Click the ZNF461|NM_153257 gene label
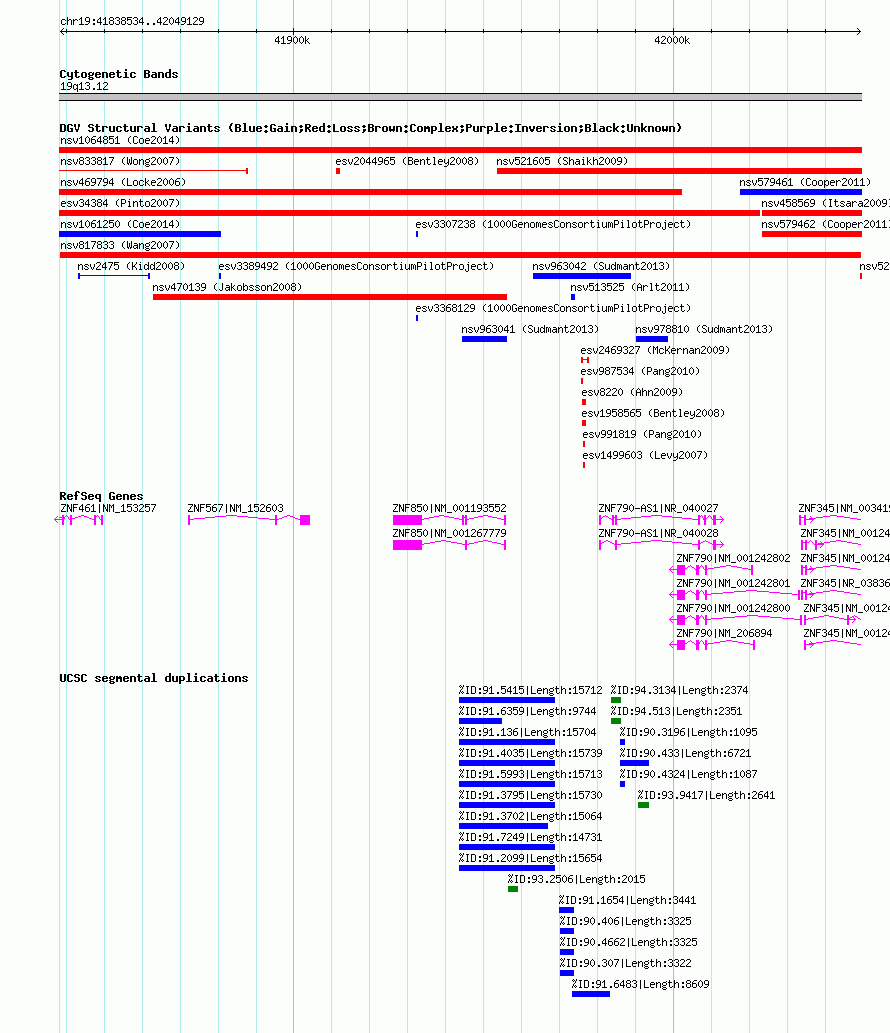This screenshot has width=890, height=1033. 108,509
